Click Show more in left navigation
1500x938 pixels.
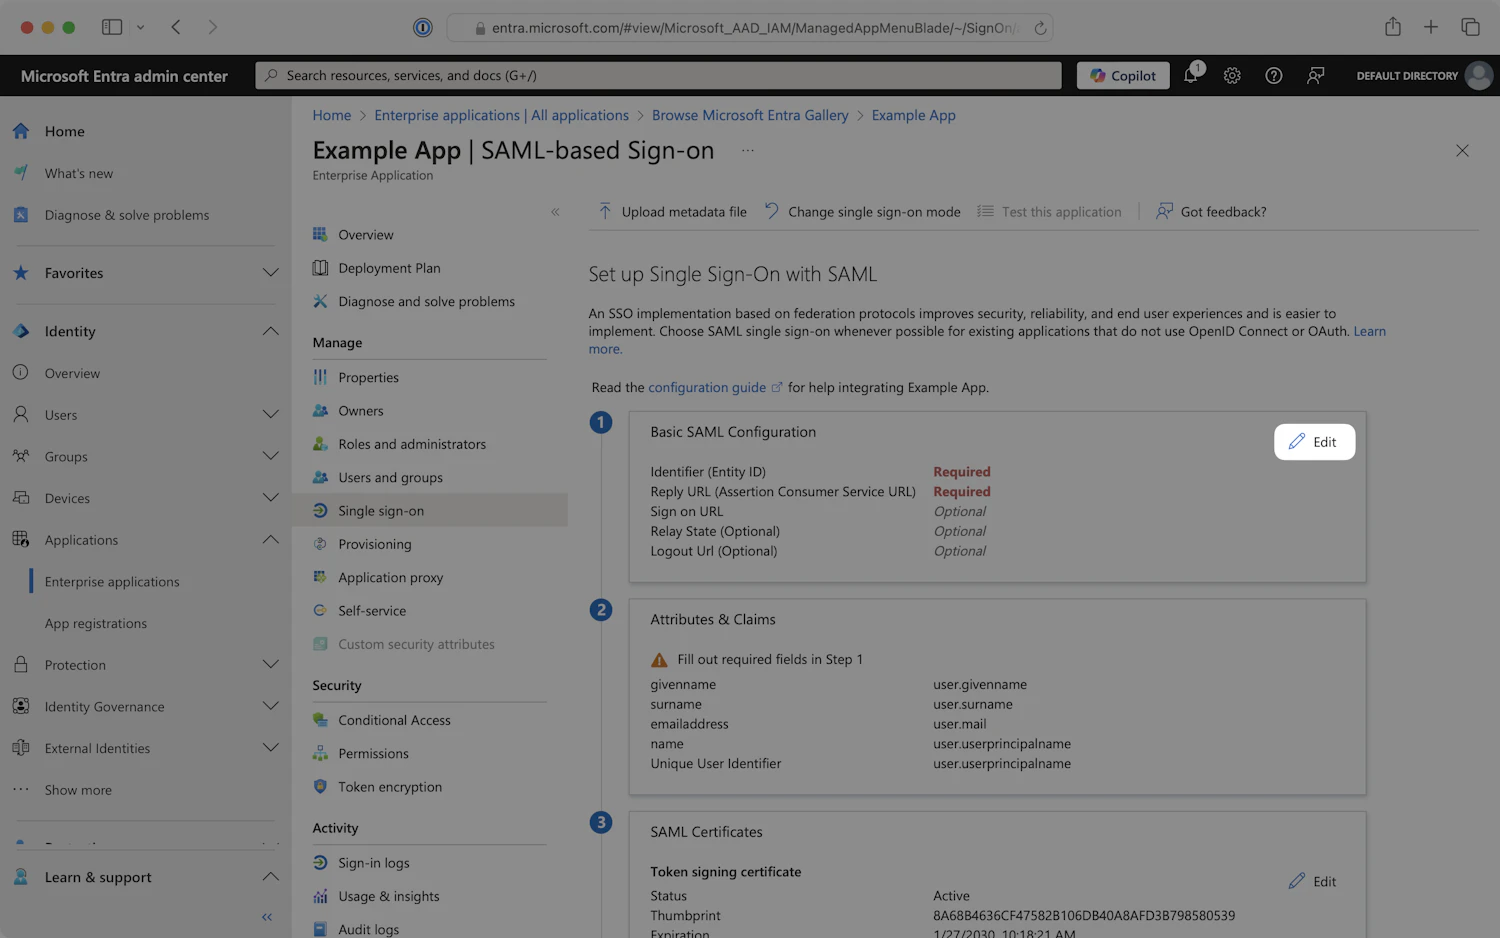coord(78,790)
